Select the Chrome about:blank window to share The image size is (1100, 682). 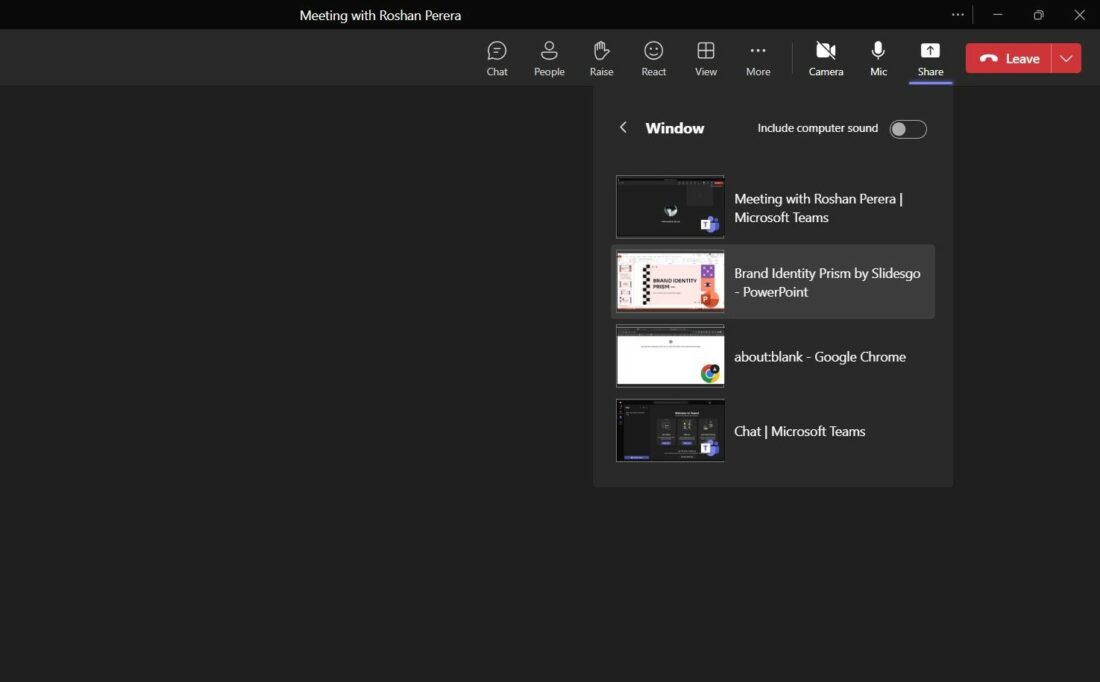tap(772, 356)
